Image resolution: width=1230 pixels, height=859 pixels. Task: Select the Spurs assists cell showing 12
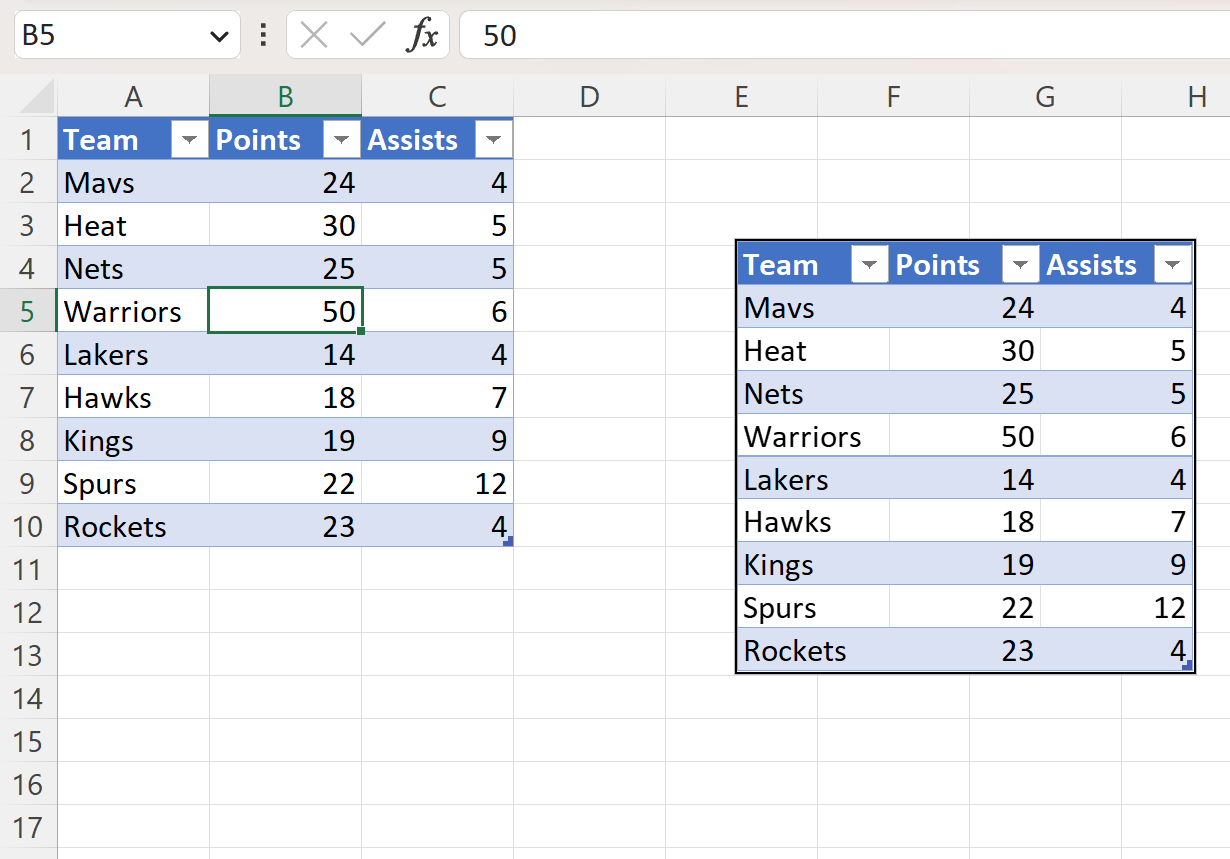[x=437, y=483]
